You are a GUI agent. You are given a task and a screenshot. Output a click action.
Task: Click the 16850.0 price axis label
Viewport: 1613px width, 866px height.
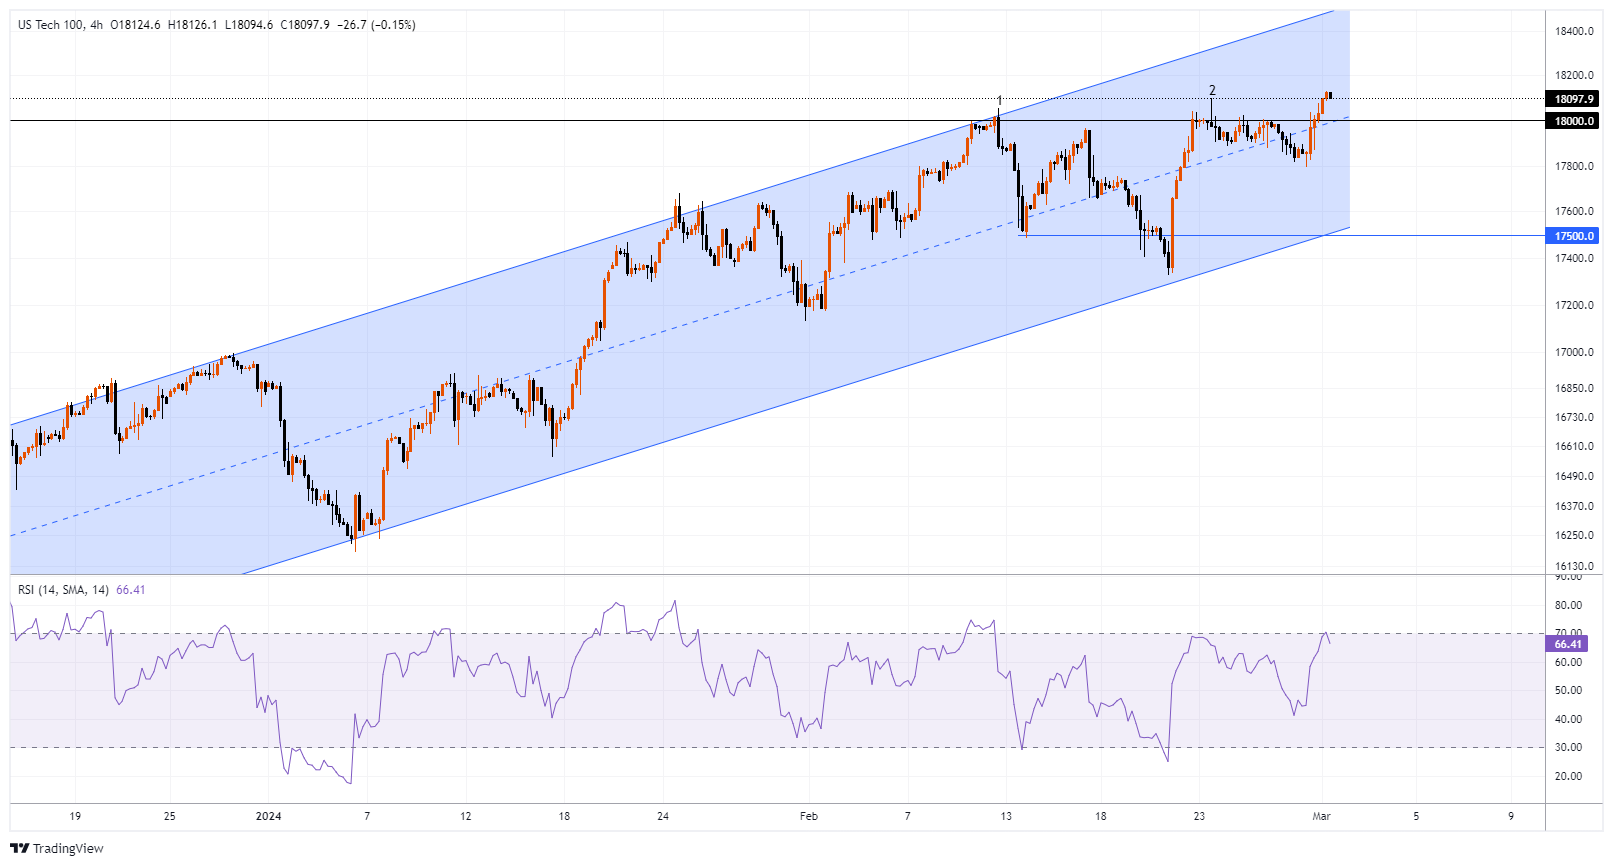(1574, 388)
